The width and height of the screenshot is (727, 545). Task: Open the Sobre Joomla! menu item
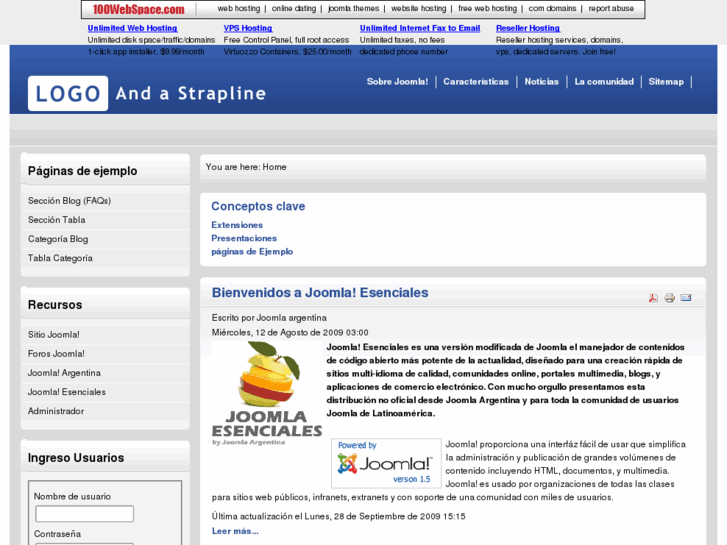click(x=397, y=82)
